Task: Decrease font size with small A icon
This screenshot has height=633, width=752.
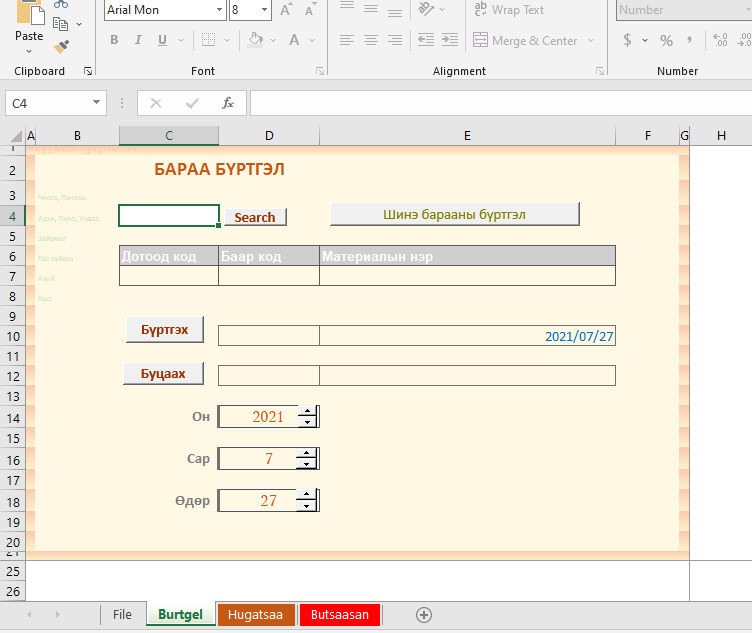Action: pyautogui.click(x=310, y=10)
